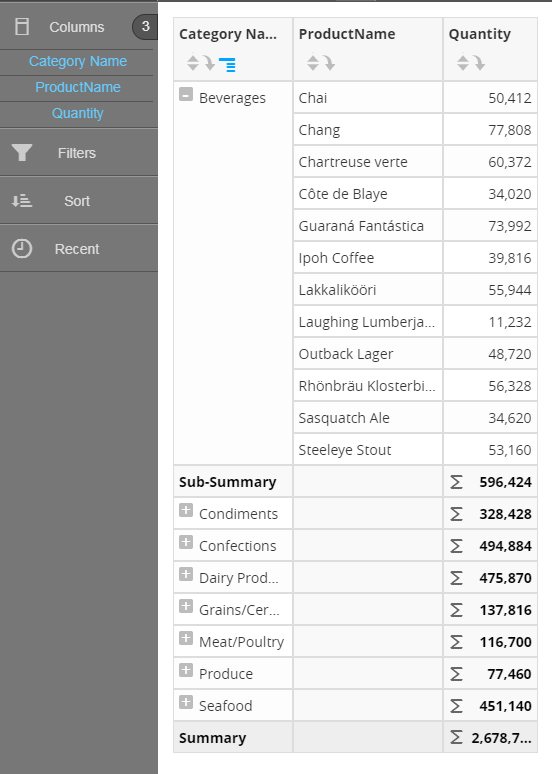Open the Filters funnel icon

click(x=22, y=153)
